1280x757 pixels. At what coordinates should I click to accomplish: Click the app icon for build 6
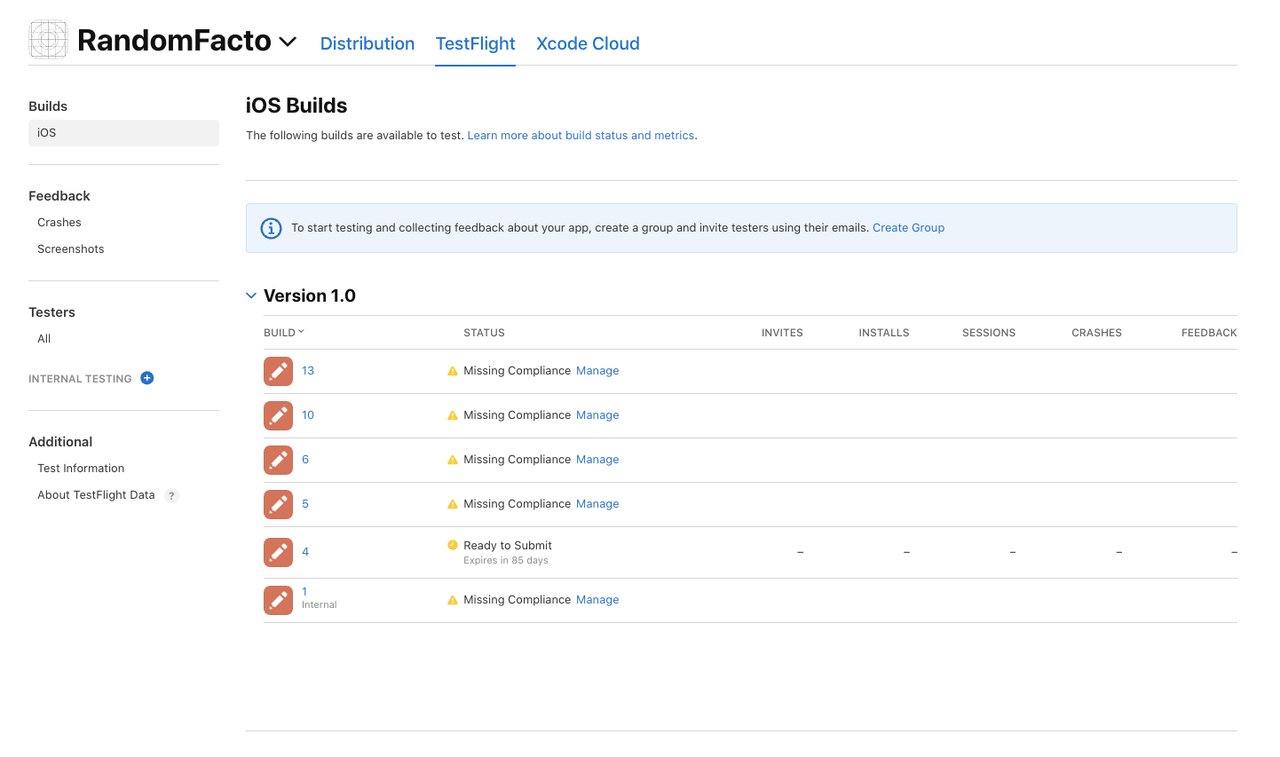click(x=278, y=460)
